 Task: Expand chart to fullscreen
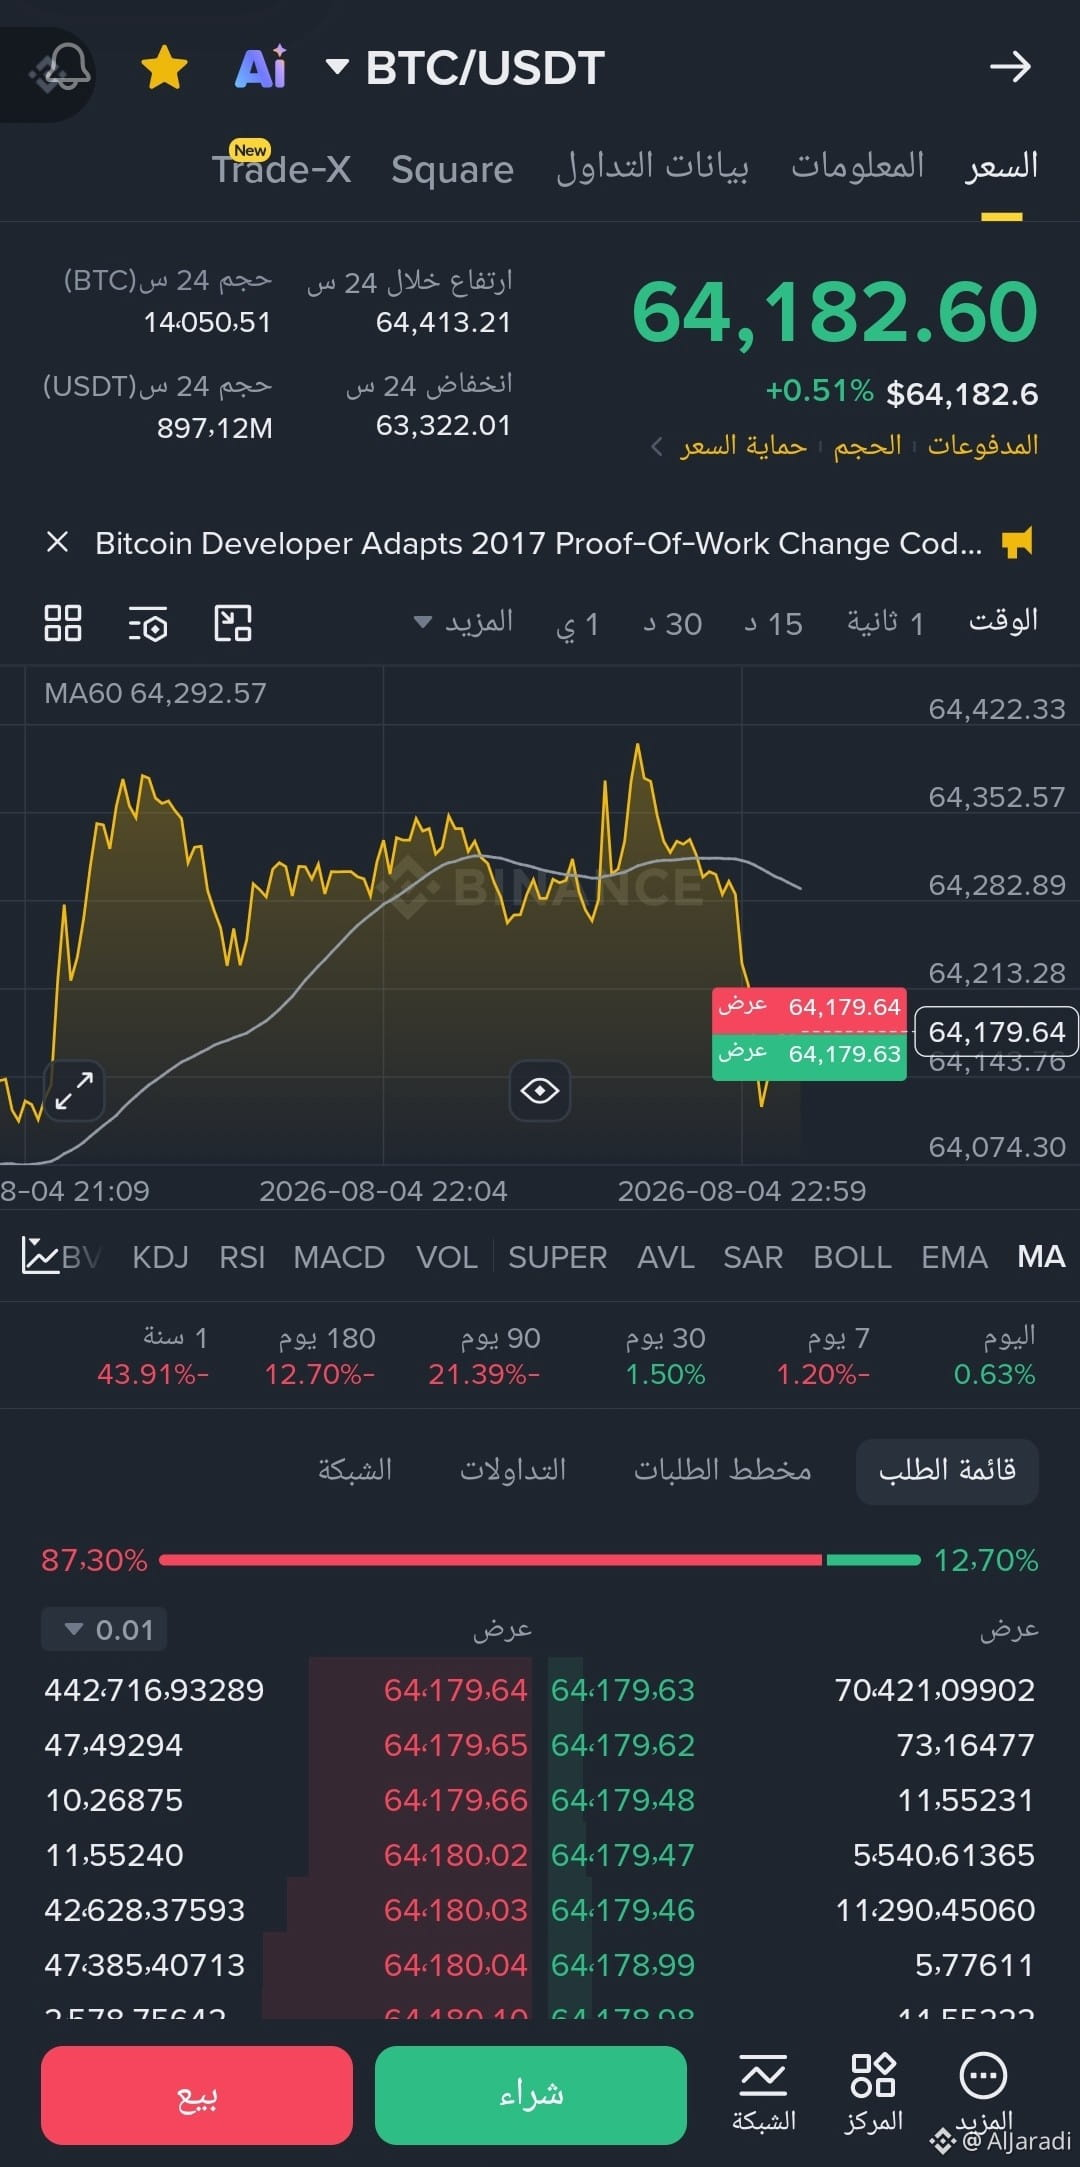[74, 1090]
